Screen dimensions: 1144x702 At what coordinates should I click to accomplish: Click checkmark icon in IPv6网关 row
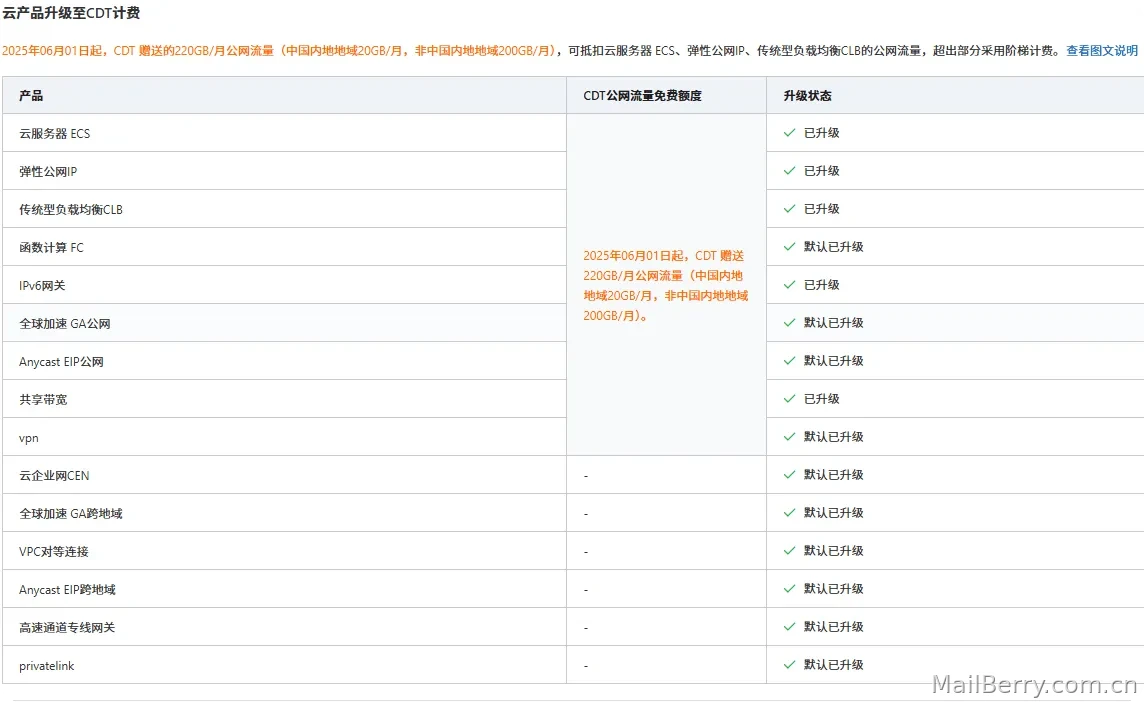tap(789, 285)
